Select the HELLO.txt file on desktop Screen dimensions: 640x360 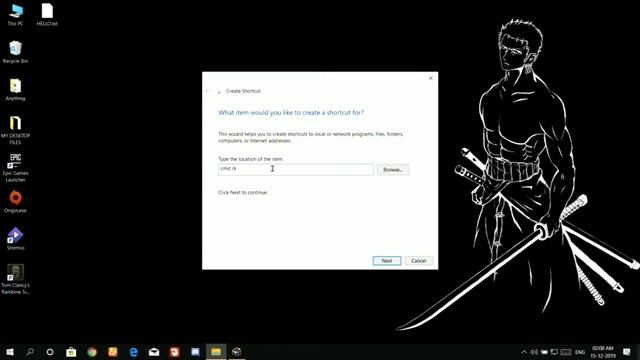tap(47, 15)
